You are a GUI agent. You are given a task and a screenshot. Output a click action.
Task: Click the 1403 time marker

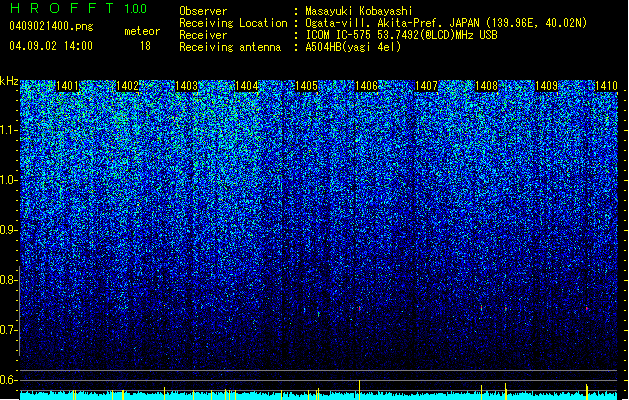click(187, 86)
